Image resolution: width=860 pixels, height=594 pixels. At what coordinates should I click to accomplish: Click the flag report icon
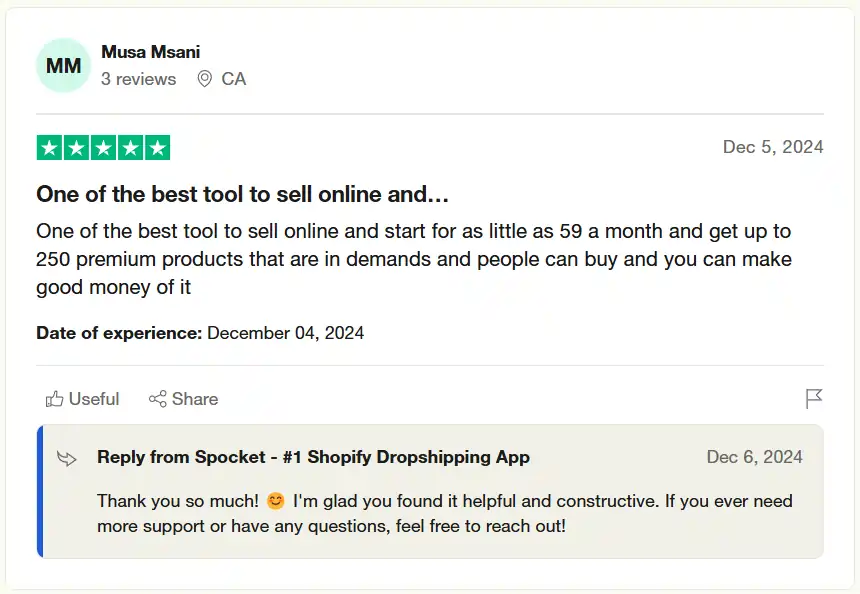point(814,399)
